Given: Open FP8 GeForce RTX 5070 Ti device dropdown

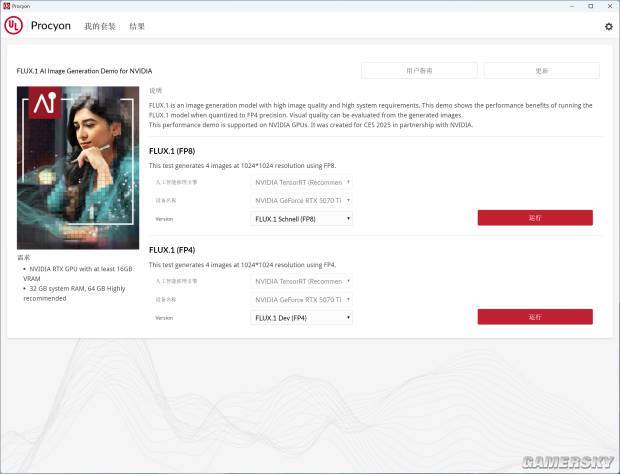Looking at the screenshot, I should coord(301,201).
